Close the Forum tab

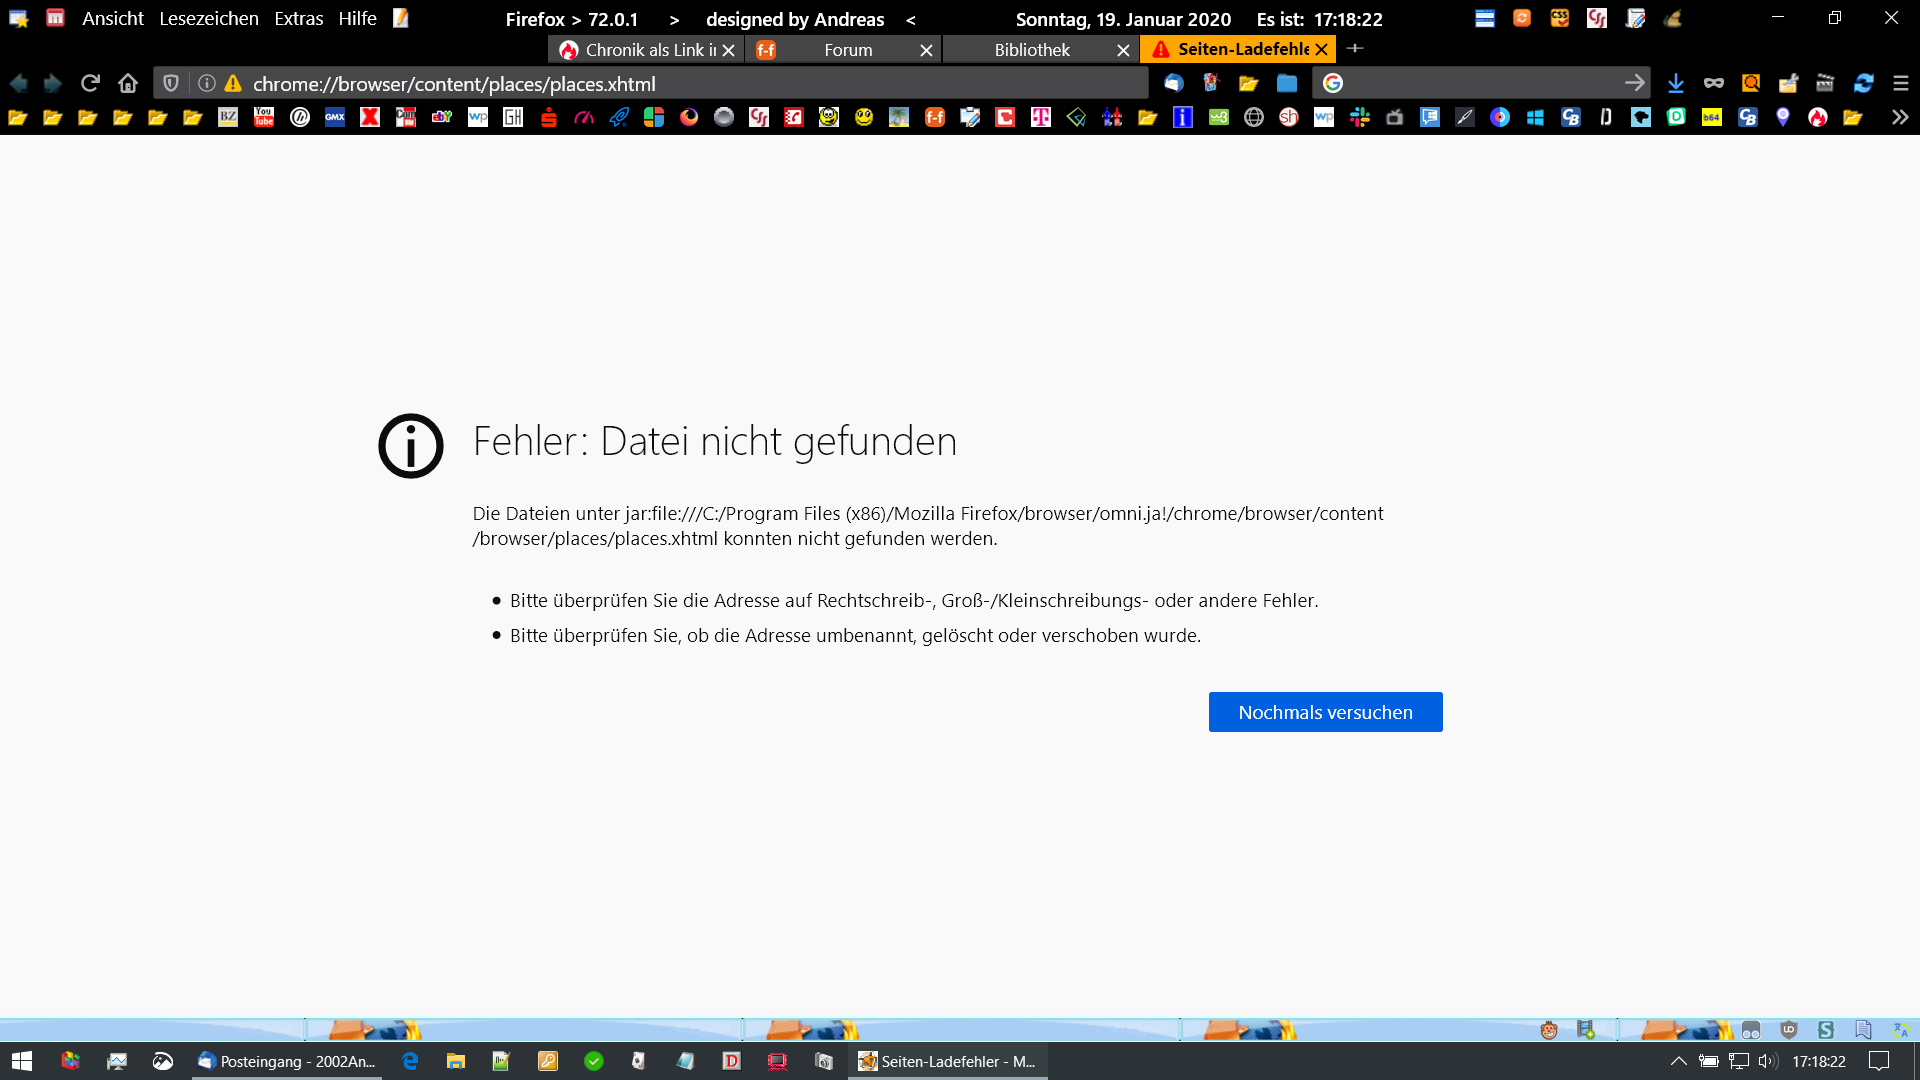pos(926,50)
